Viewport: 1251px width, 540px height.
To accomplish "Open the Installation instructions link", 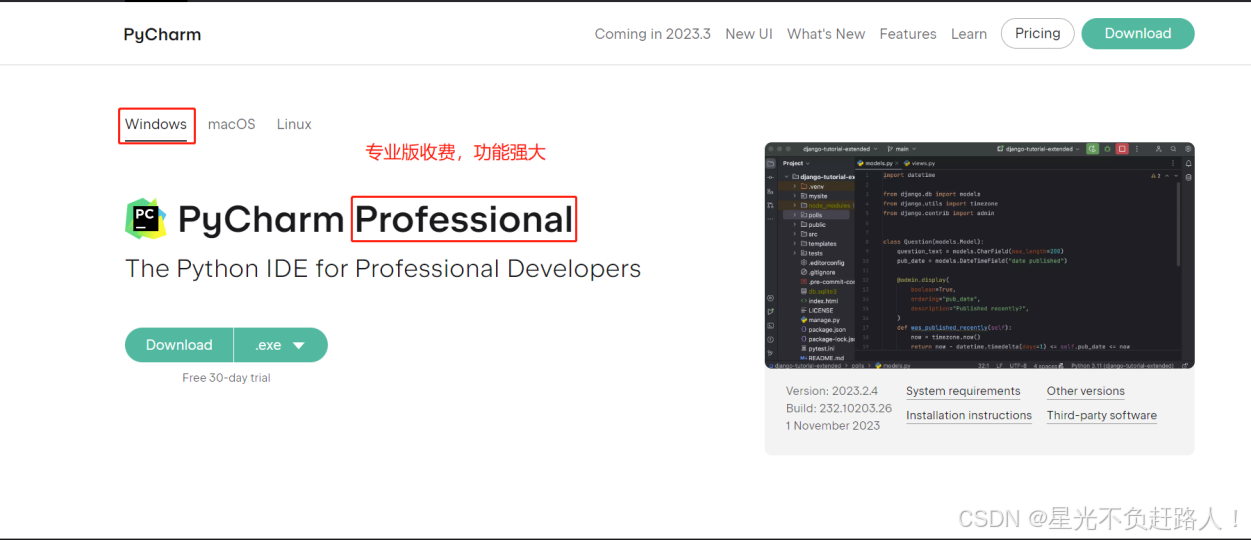I will click(x=969, y=415).
